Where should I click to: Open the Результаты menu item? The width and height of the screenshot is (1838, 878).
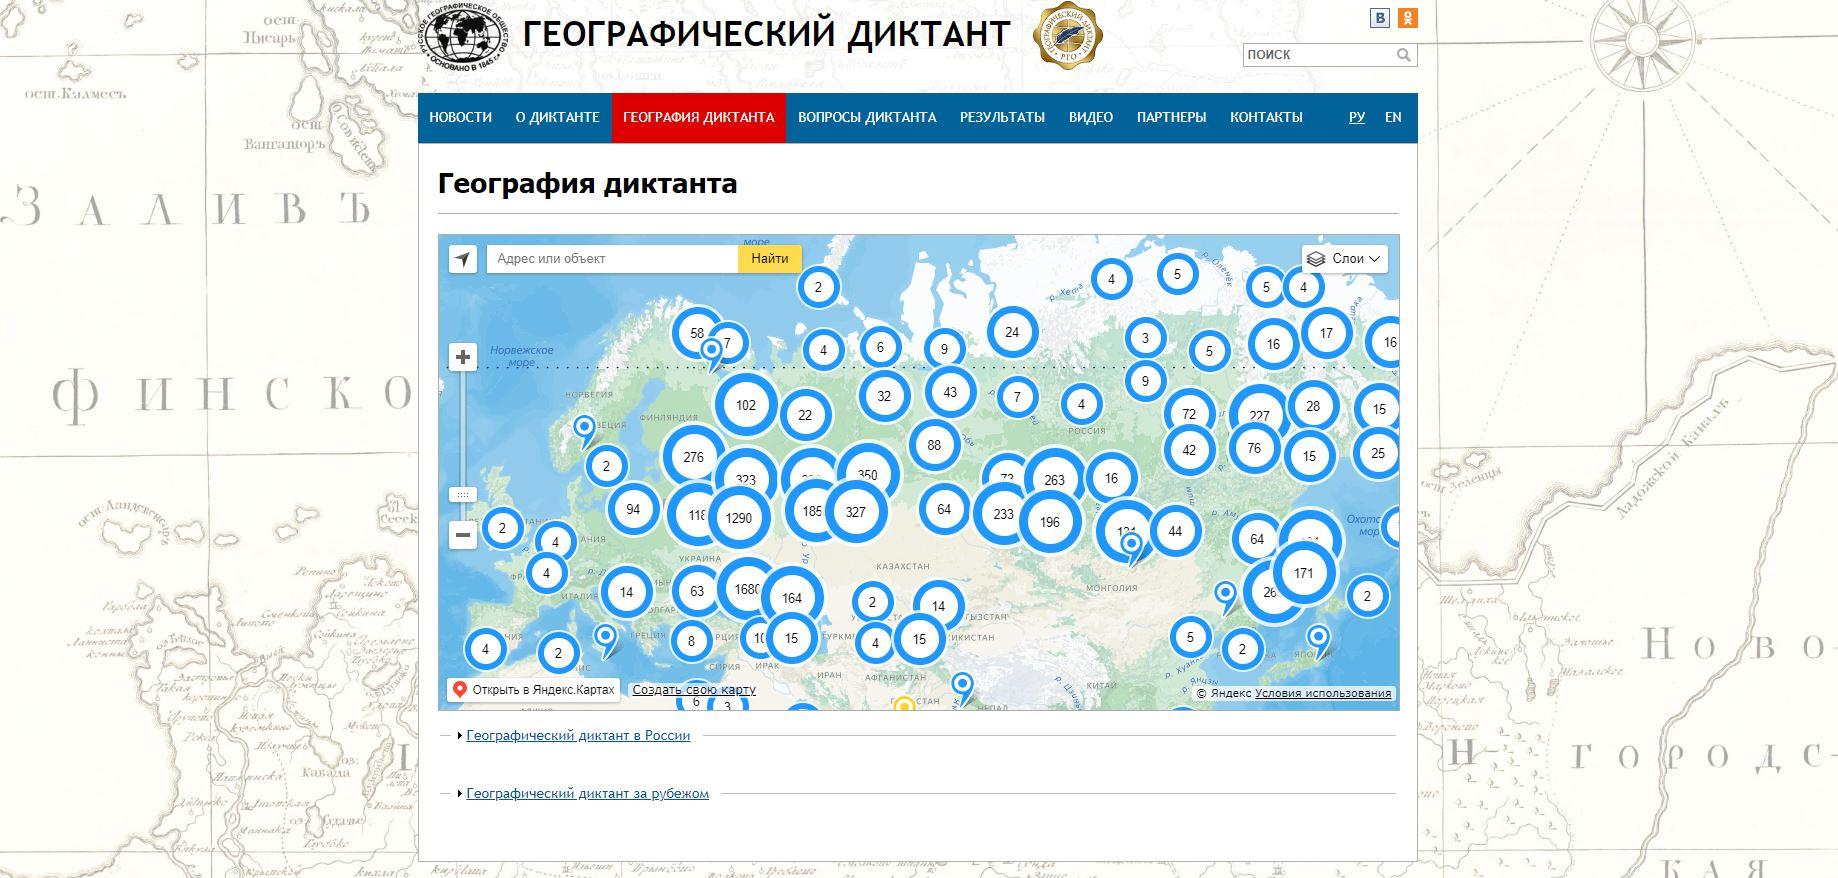pyautogui.click(x=1002, y=117)
